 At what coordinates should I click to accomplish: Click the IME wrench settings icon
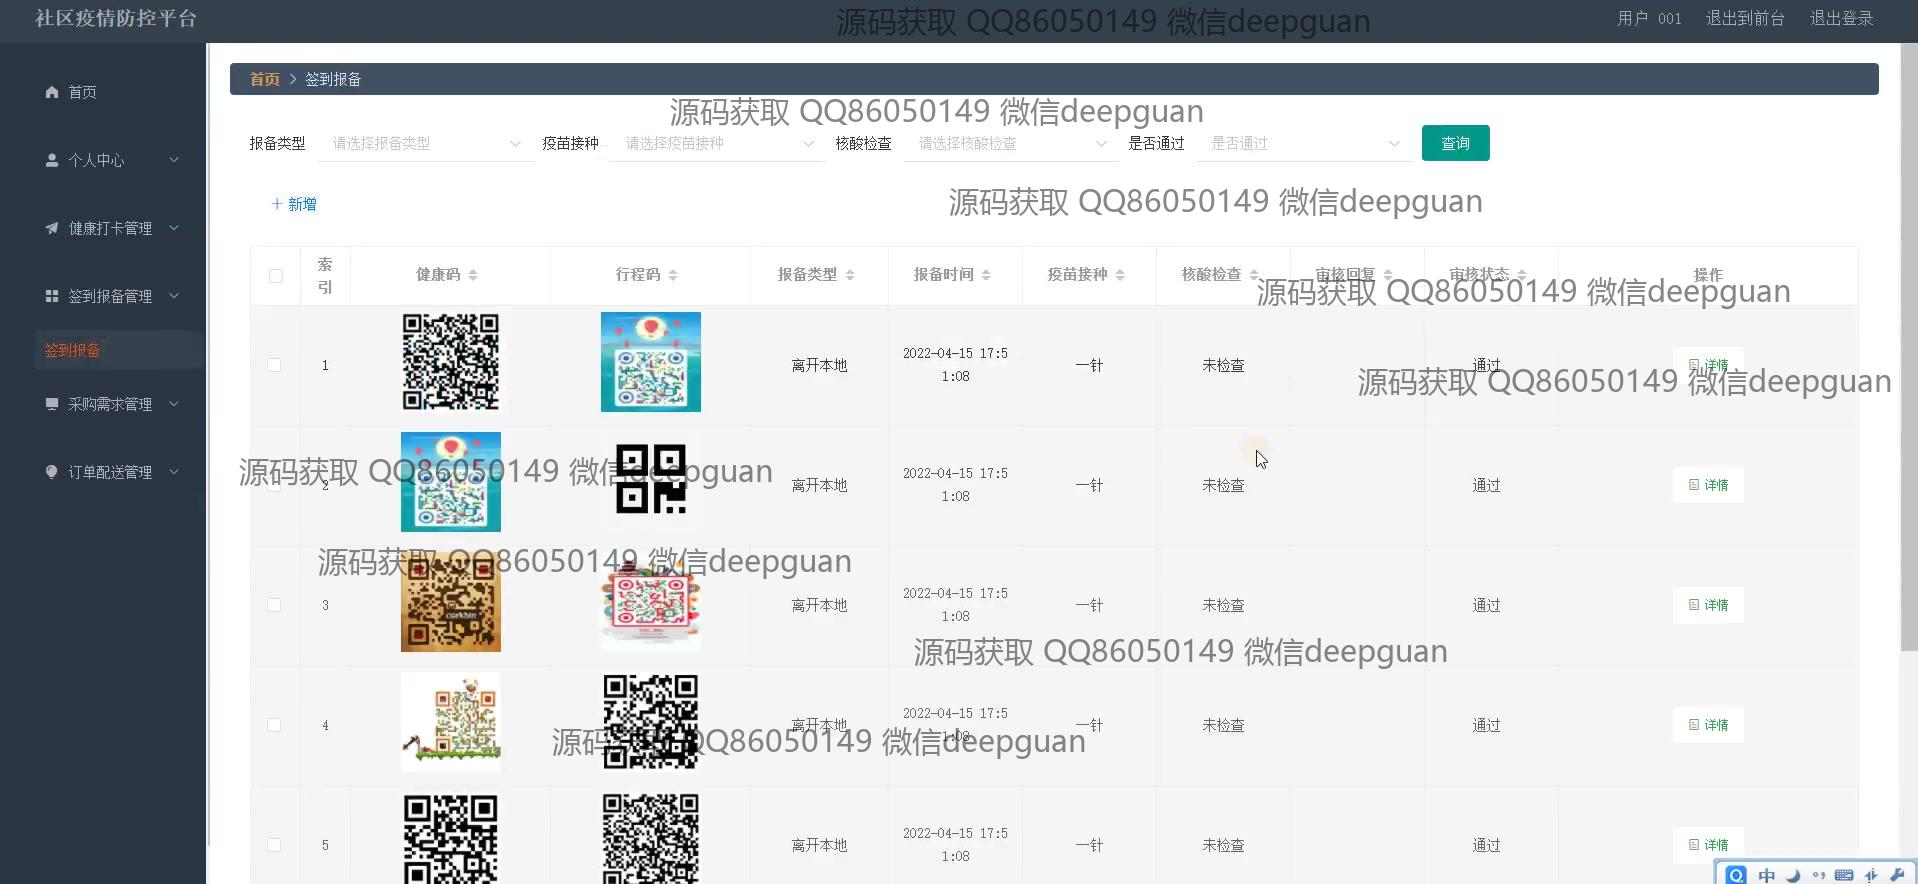tap(1897, 875)
